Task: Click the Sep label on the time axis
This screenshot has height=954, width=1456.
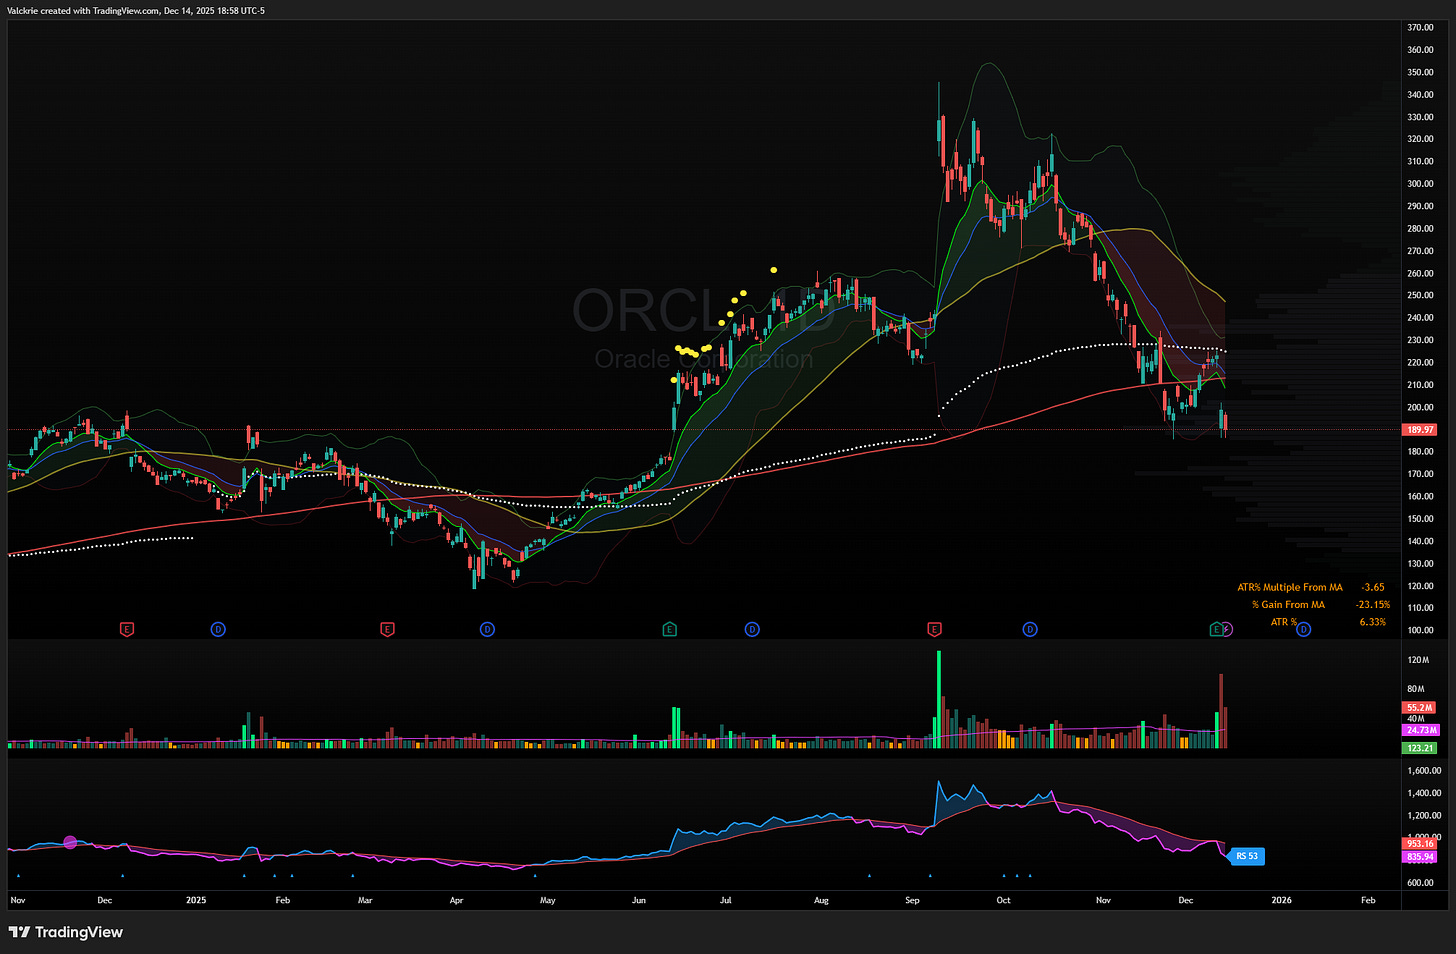Action: point(912,900)
